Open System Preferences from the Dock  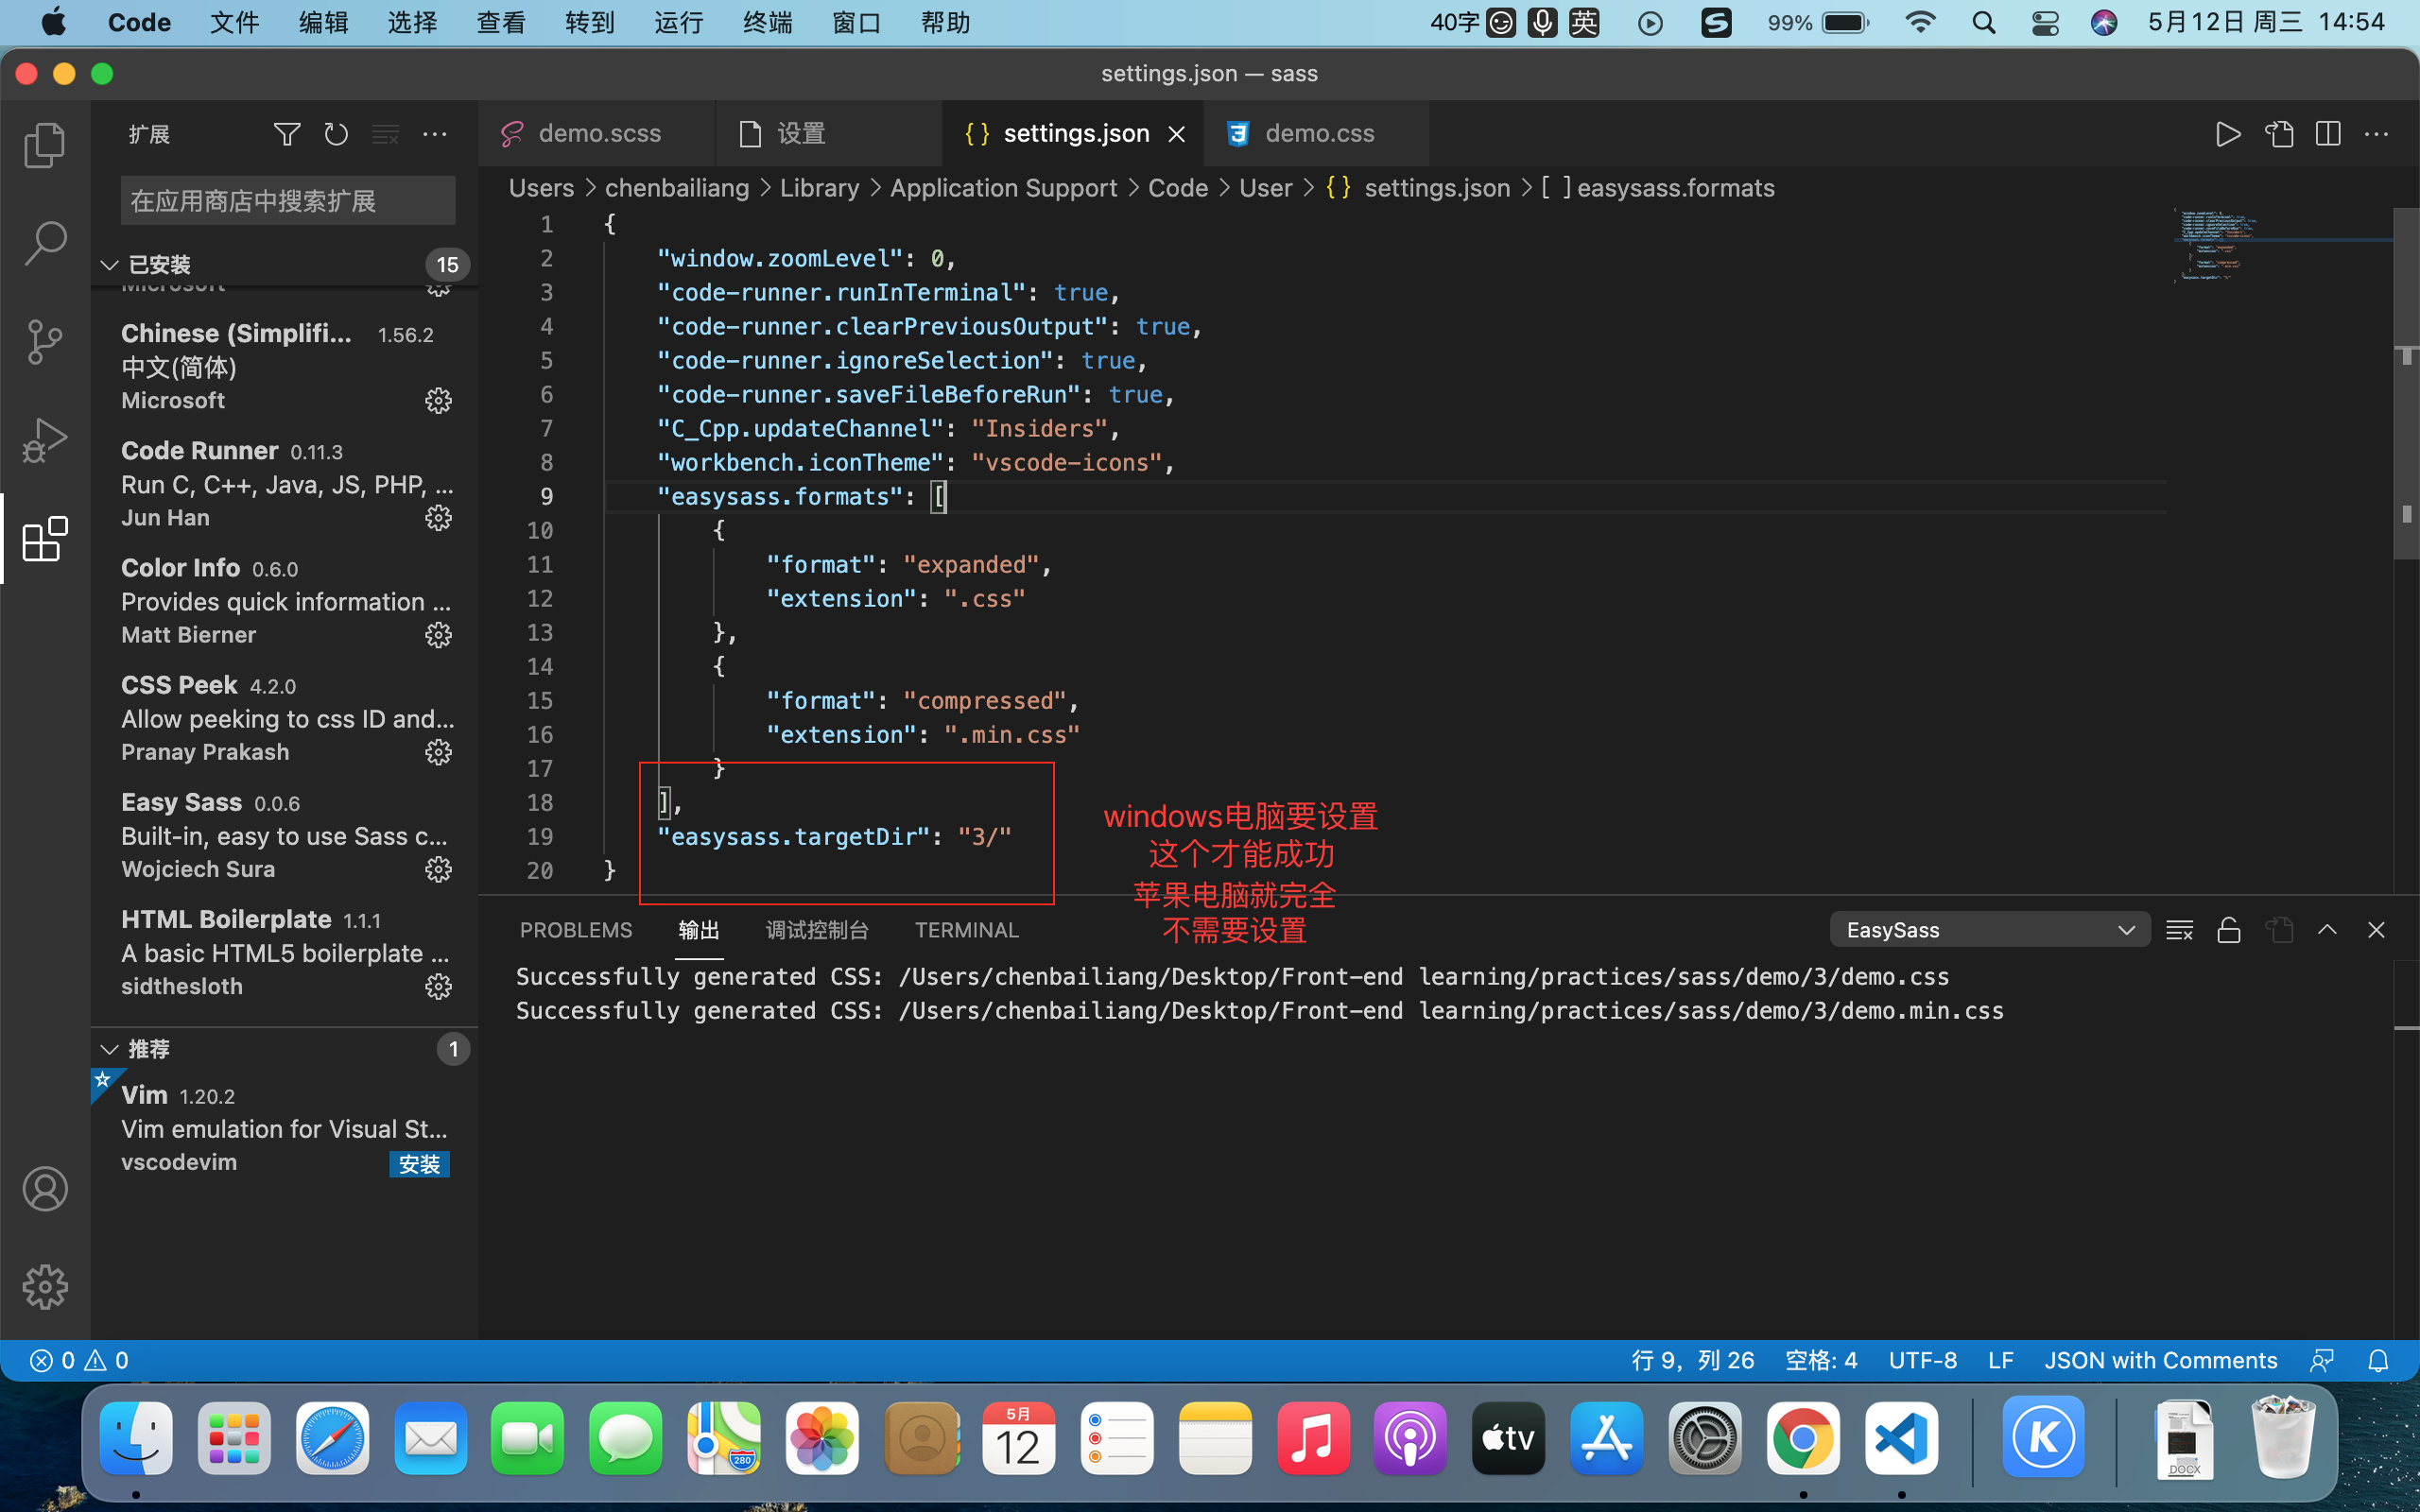tap(1705, 1438)
